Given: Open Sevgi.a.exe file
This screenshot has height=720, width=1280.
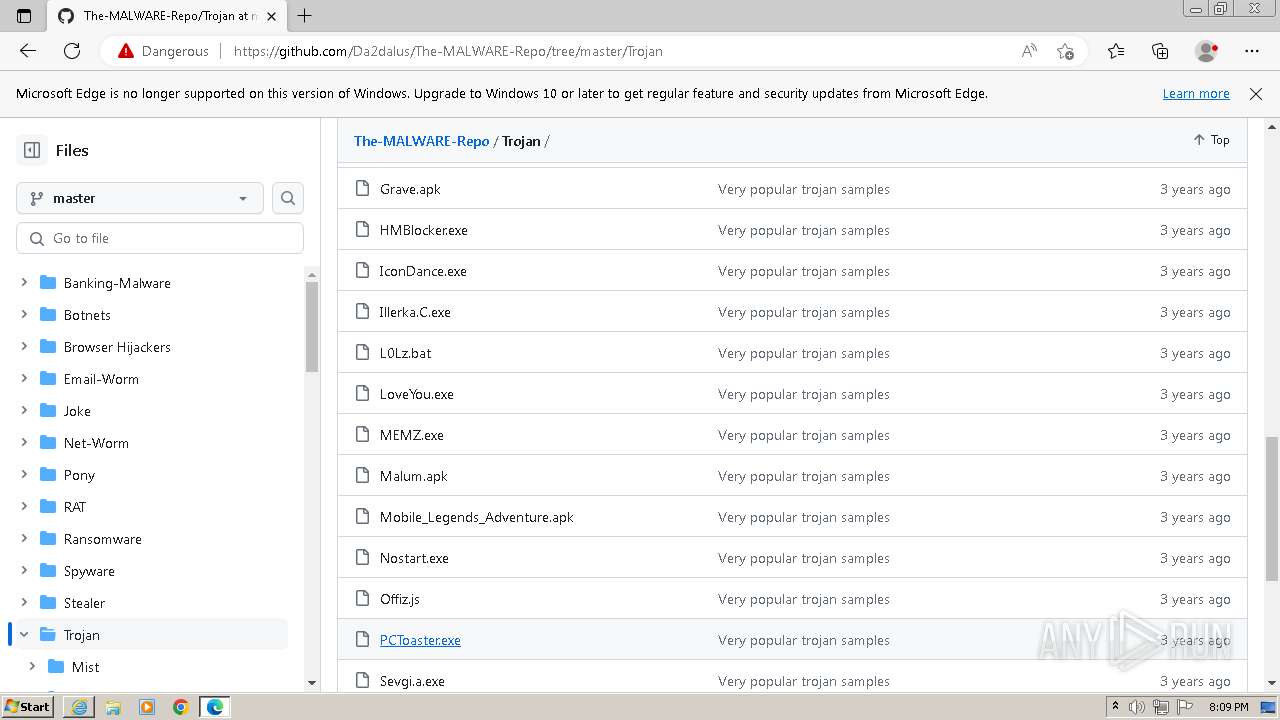Looking at the screenshot, I should pyautogui.click(x=412, y=681).
